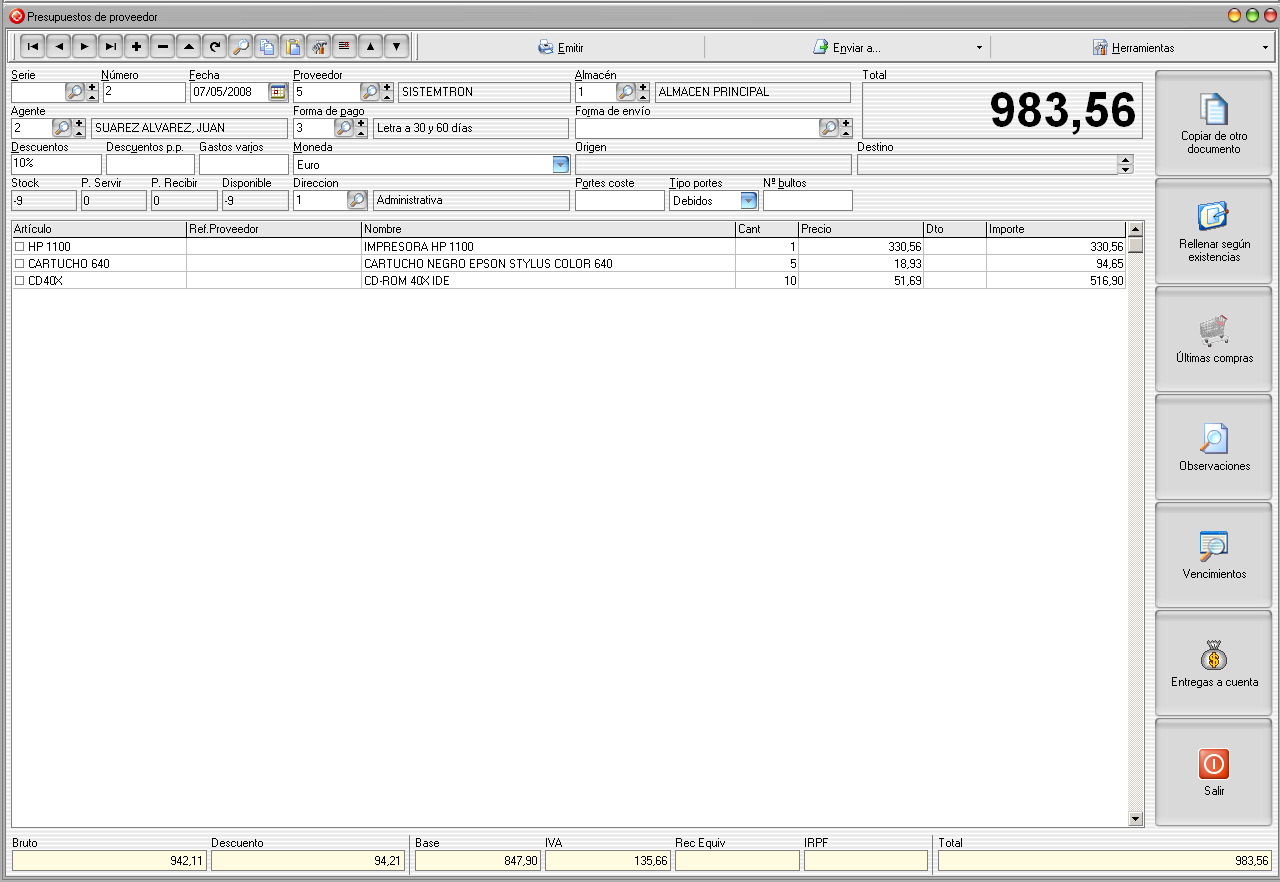Toggle the CARTUCHO 640 row checkbox
Screen dimensions: 1280x882
point(19,264)
